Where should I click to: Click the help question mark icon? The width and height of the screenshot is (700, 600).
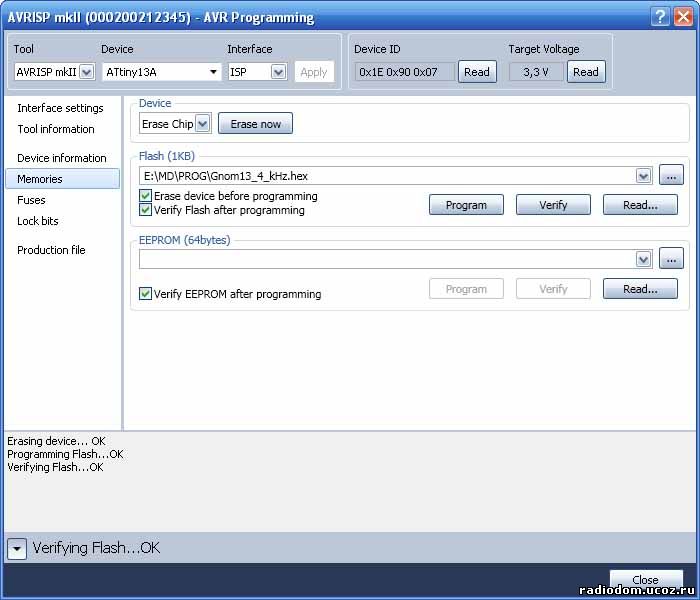click(x=660, y=17)
